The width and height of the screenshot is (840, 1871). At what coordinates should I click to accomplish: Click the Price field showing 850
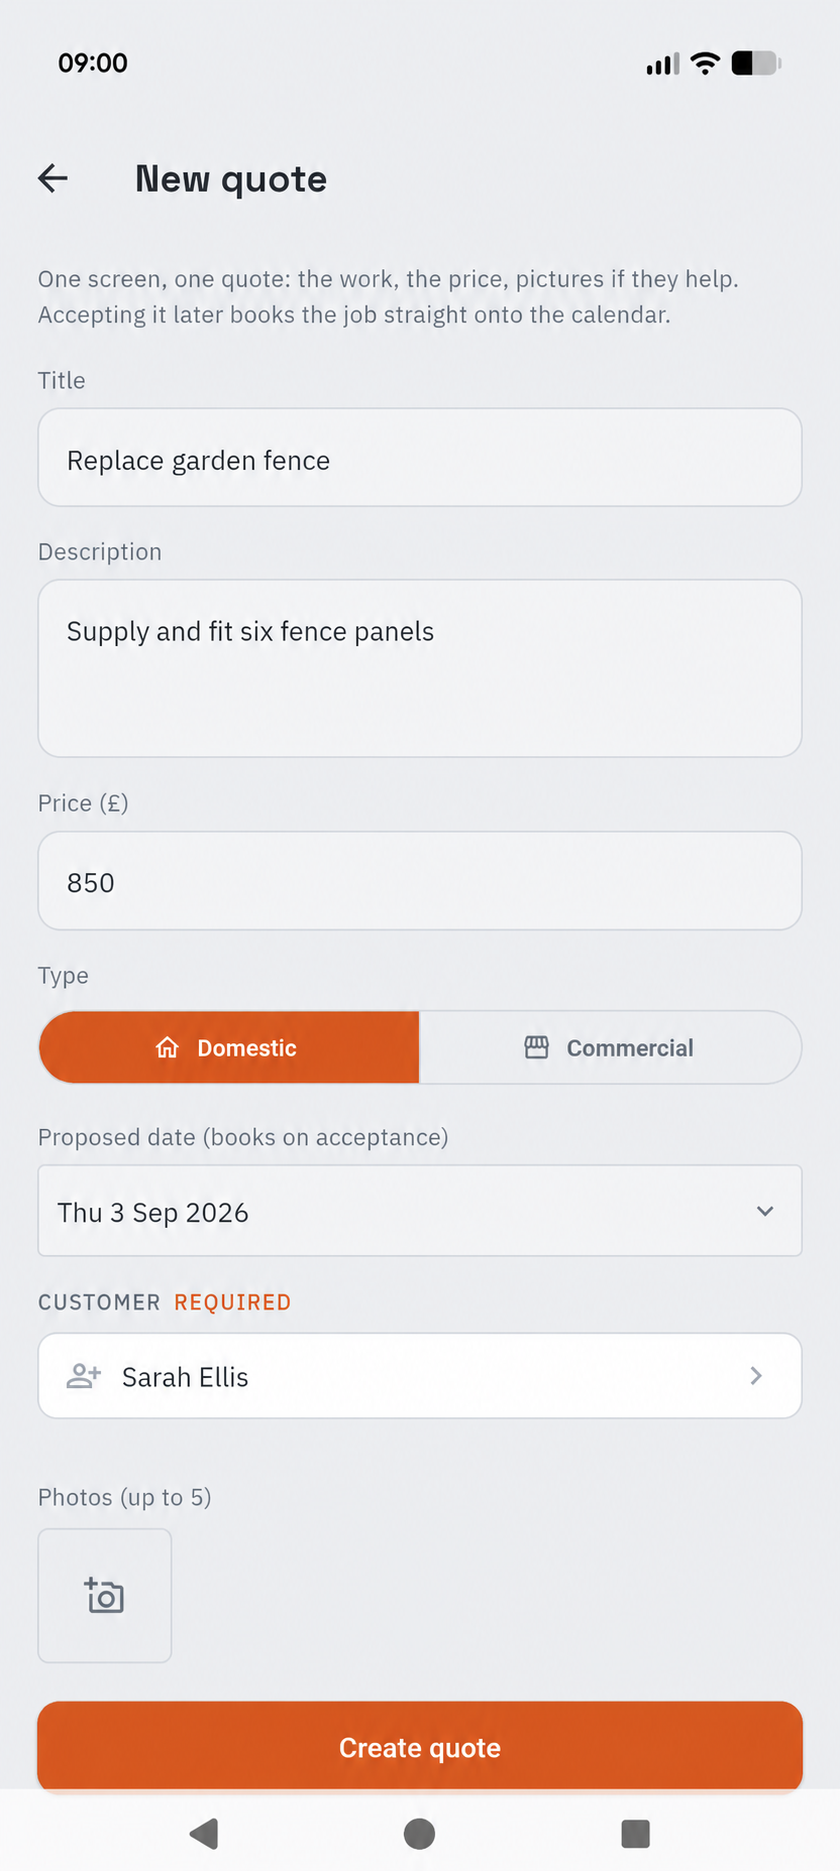tap(420, 881)
